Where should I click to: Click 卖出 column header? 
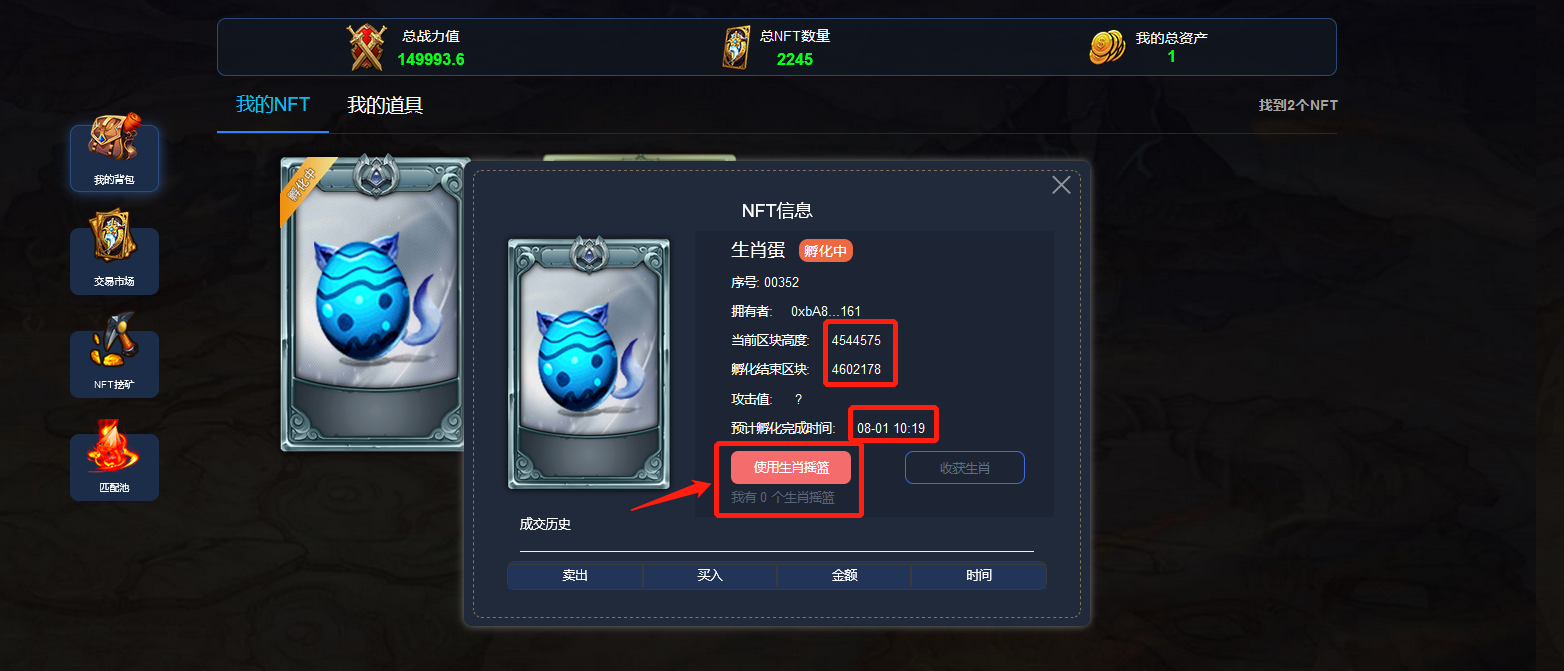pos(575,576)
